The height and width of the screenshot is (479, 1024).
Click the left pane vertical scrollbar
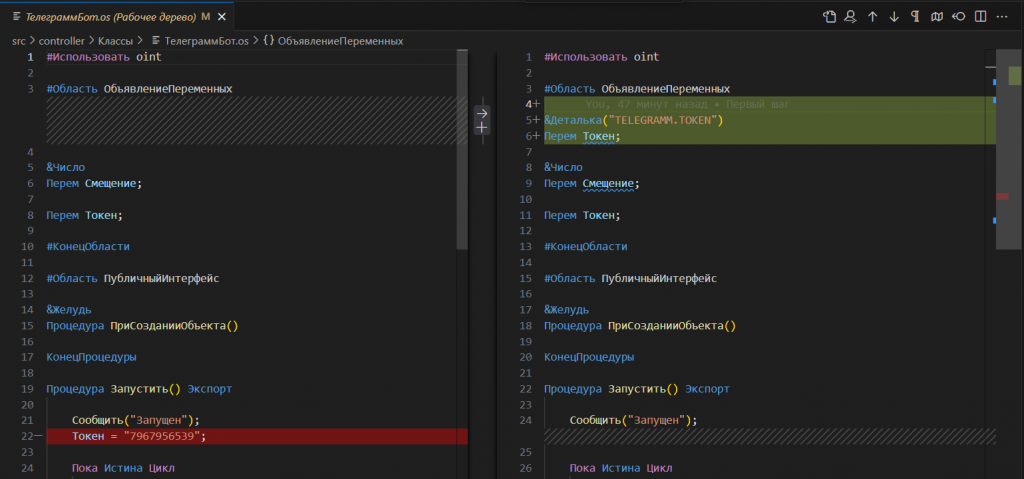coord(462,150)
